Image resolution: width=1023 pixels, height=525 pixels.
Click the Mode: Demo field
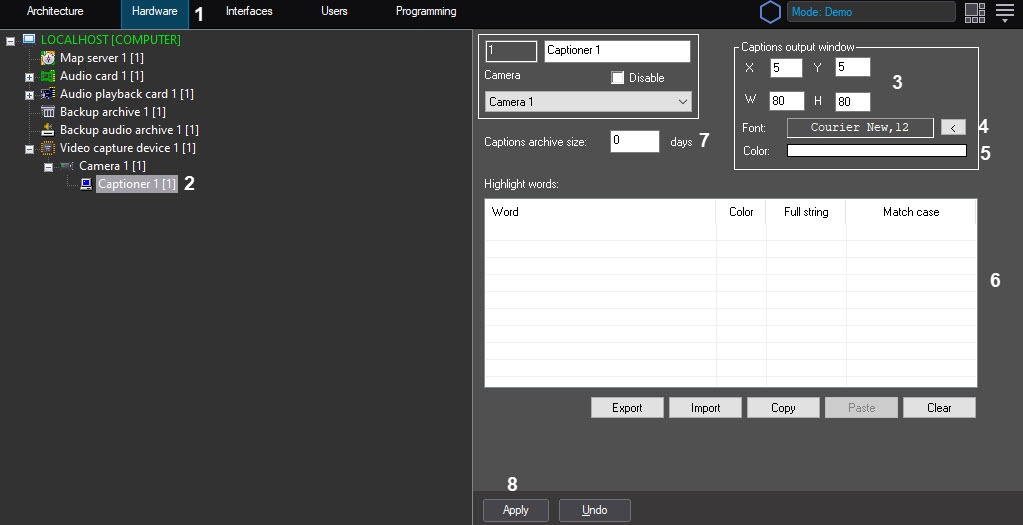pyautogui.click(x=871, y=12)
